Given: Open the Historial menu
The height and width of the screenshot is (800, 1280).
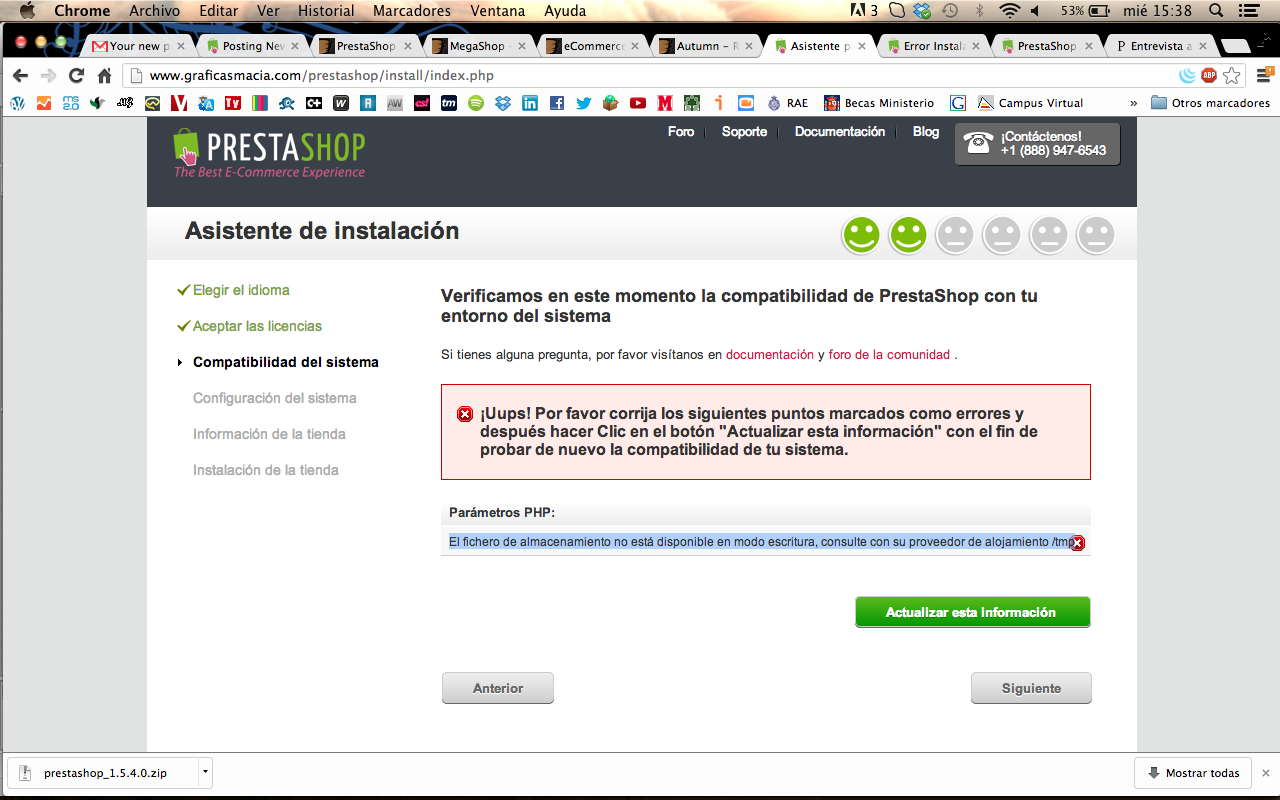Looking at the screenshot, I should click(326, 11).
